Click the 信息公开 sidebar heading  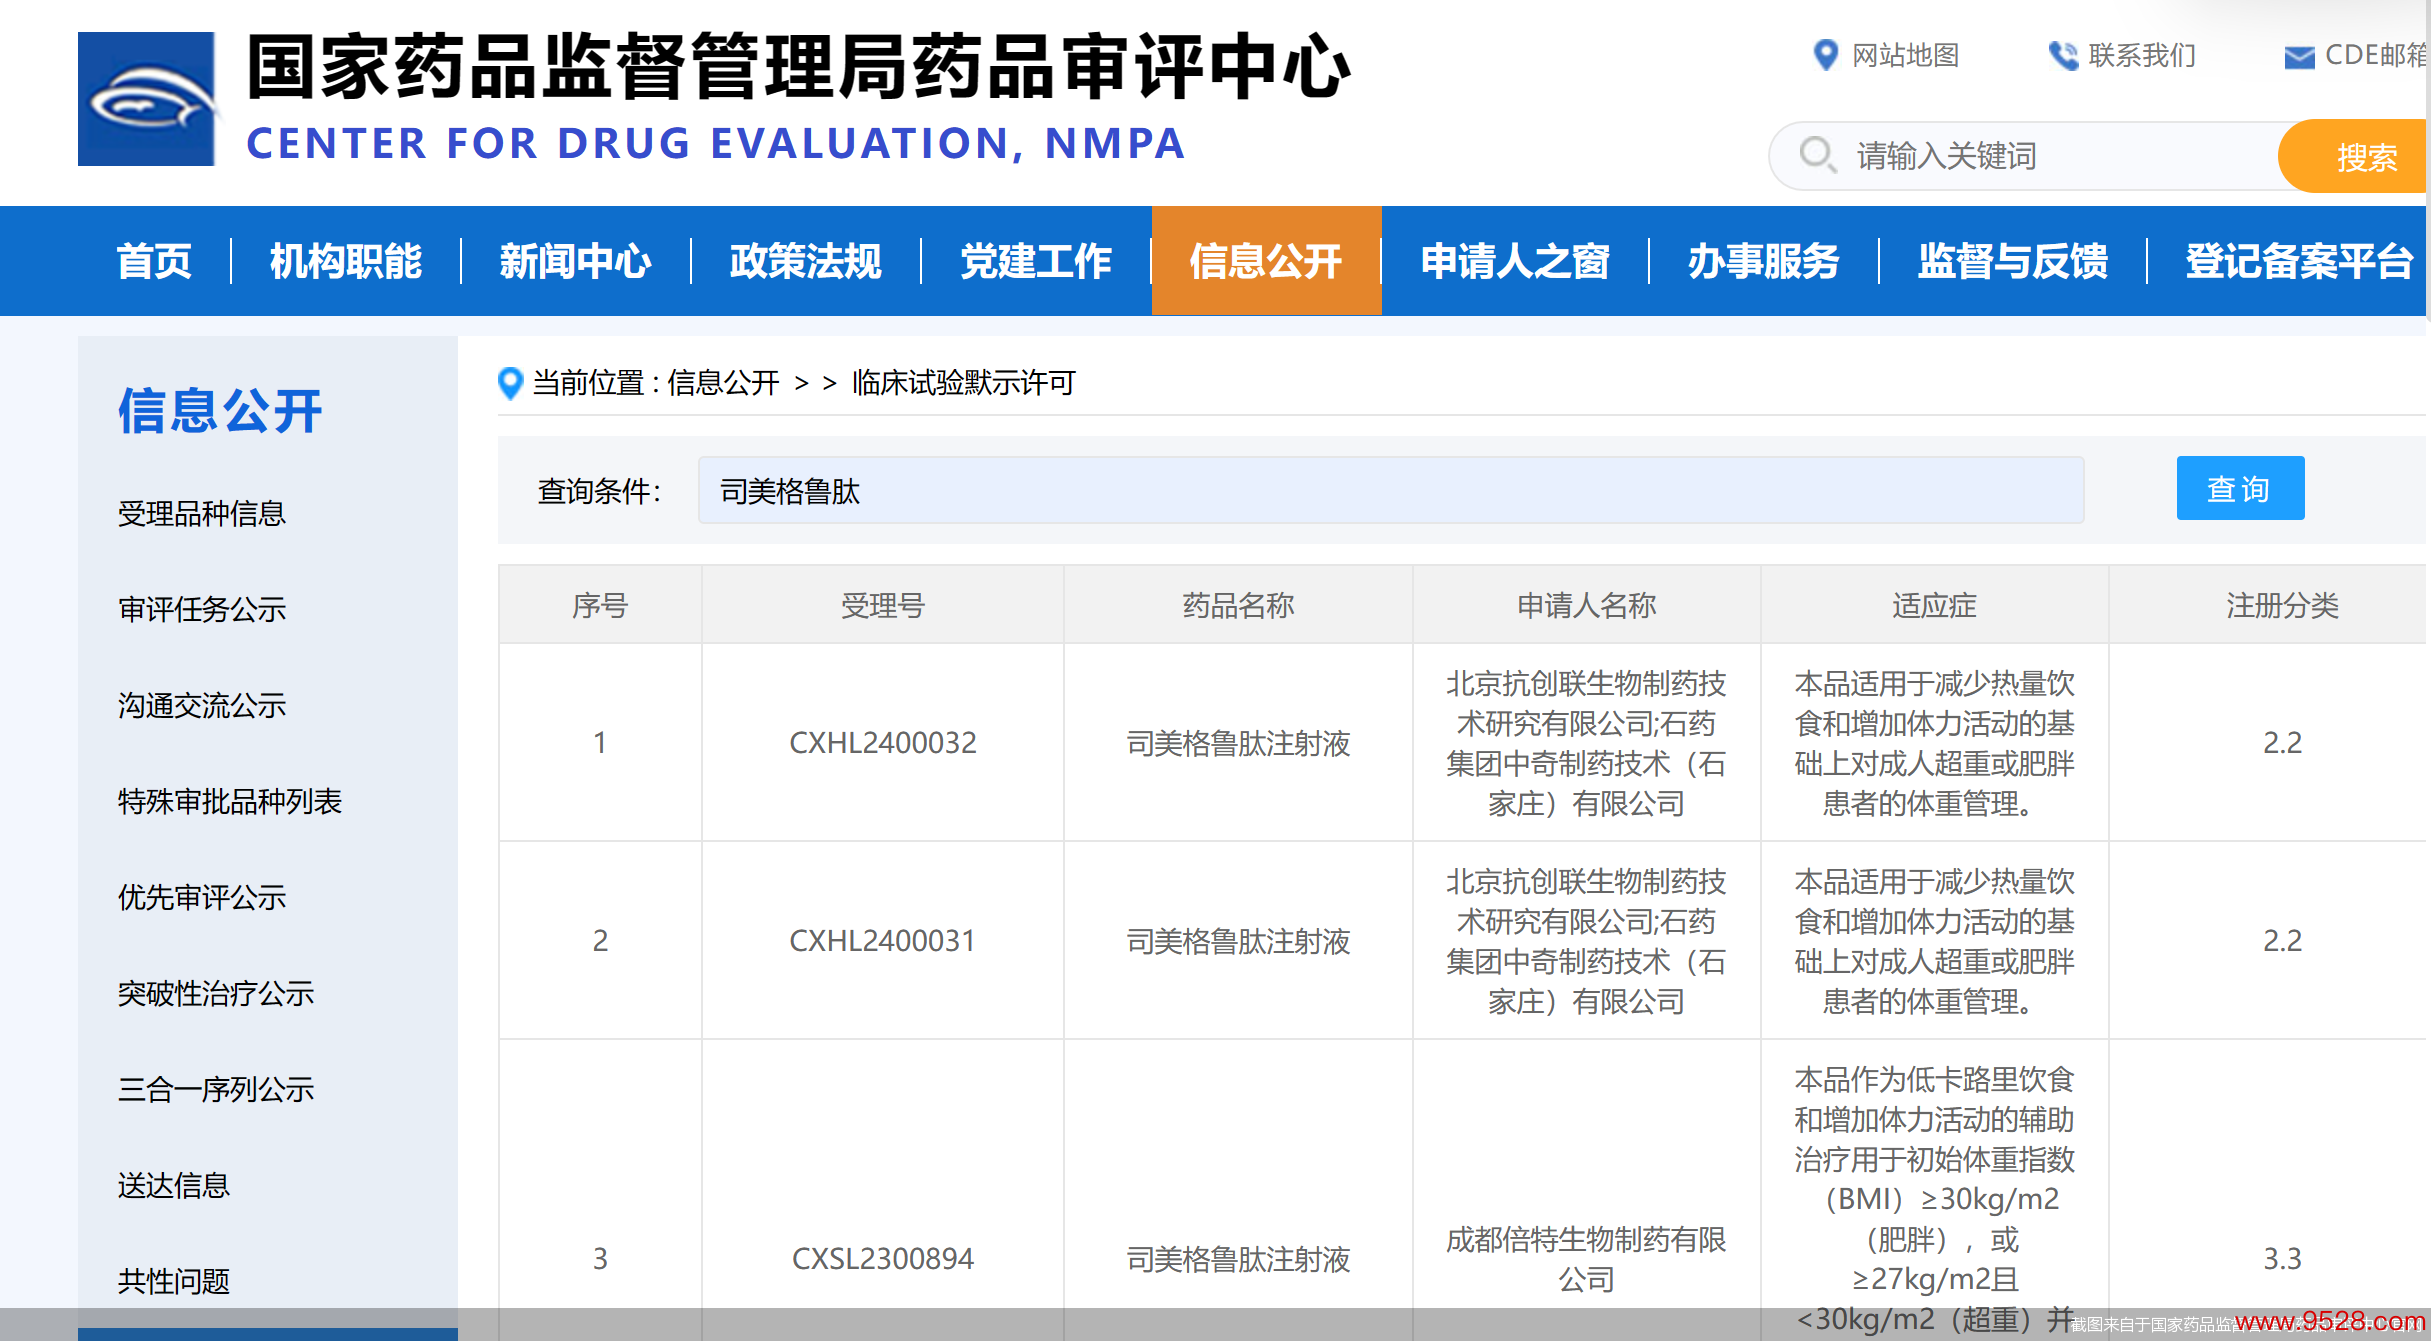220,411
